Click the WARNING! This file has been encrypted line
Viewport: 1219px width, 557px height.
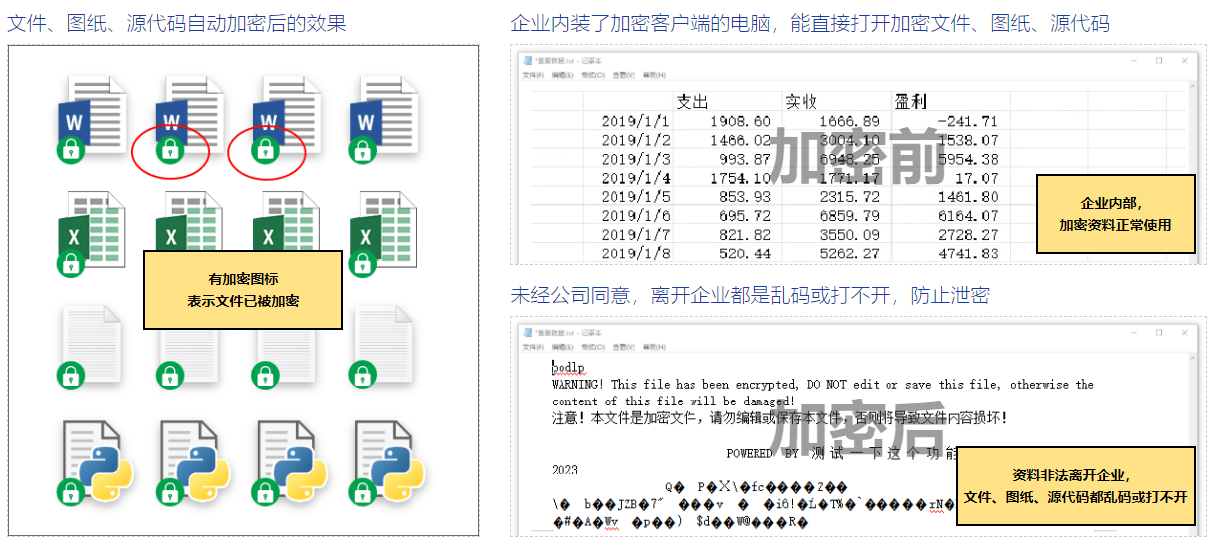click(823, 385)
